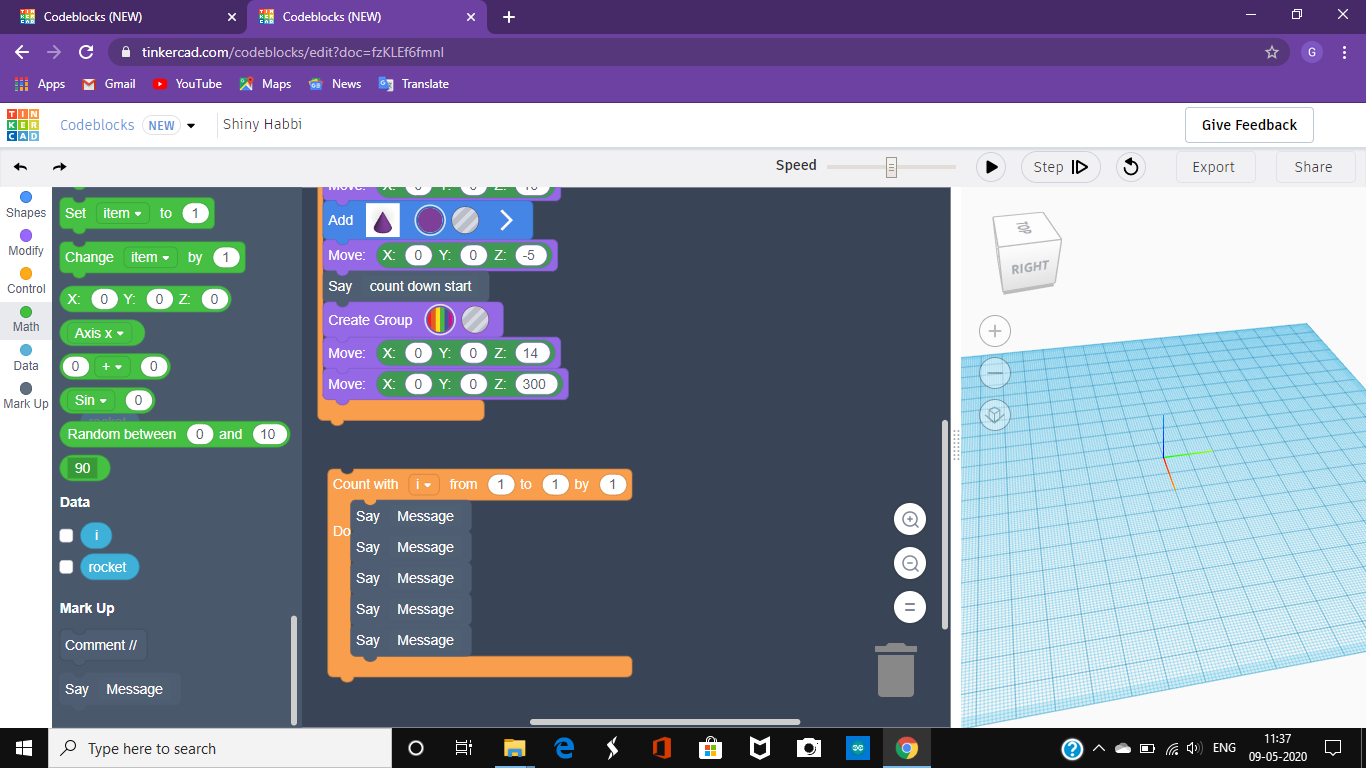Click the Give Feedback button

click(x=1248, y=124)
